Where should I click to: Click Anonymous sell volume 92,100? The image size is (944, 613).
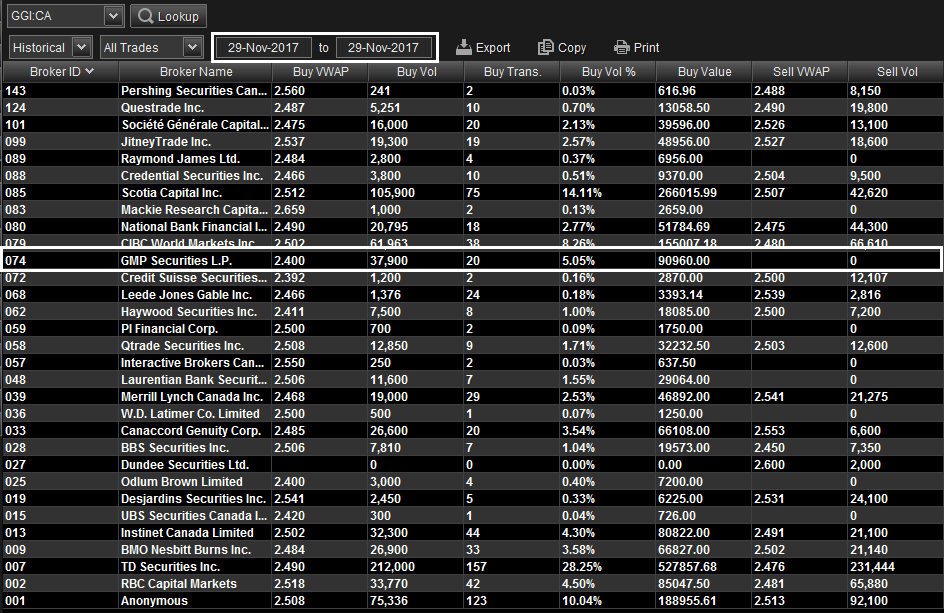[870, 601]
